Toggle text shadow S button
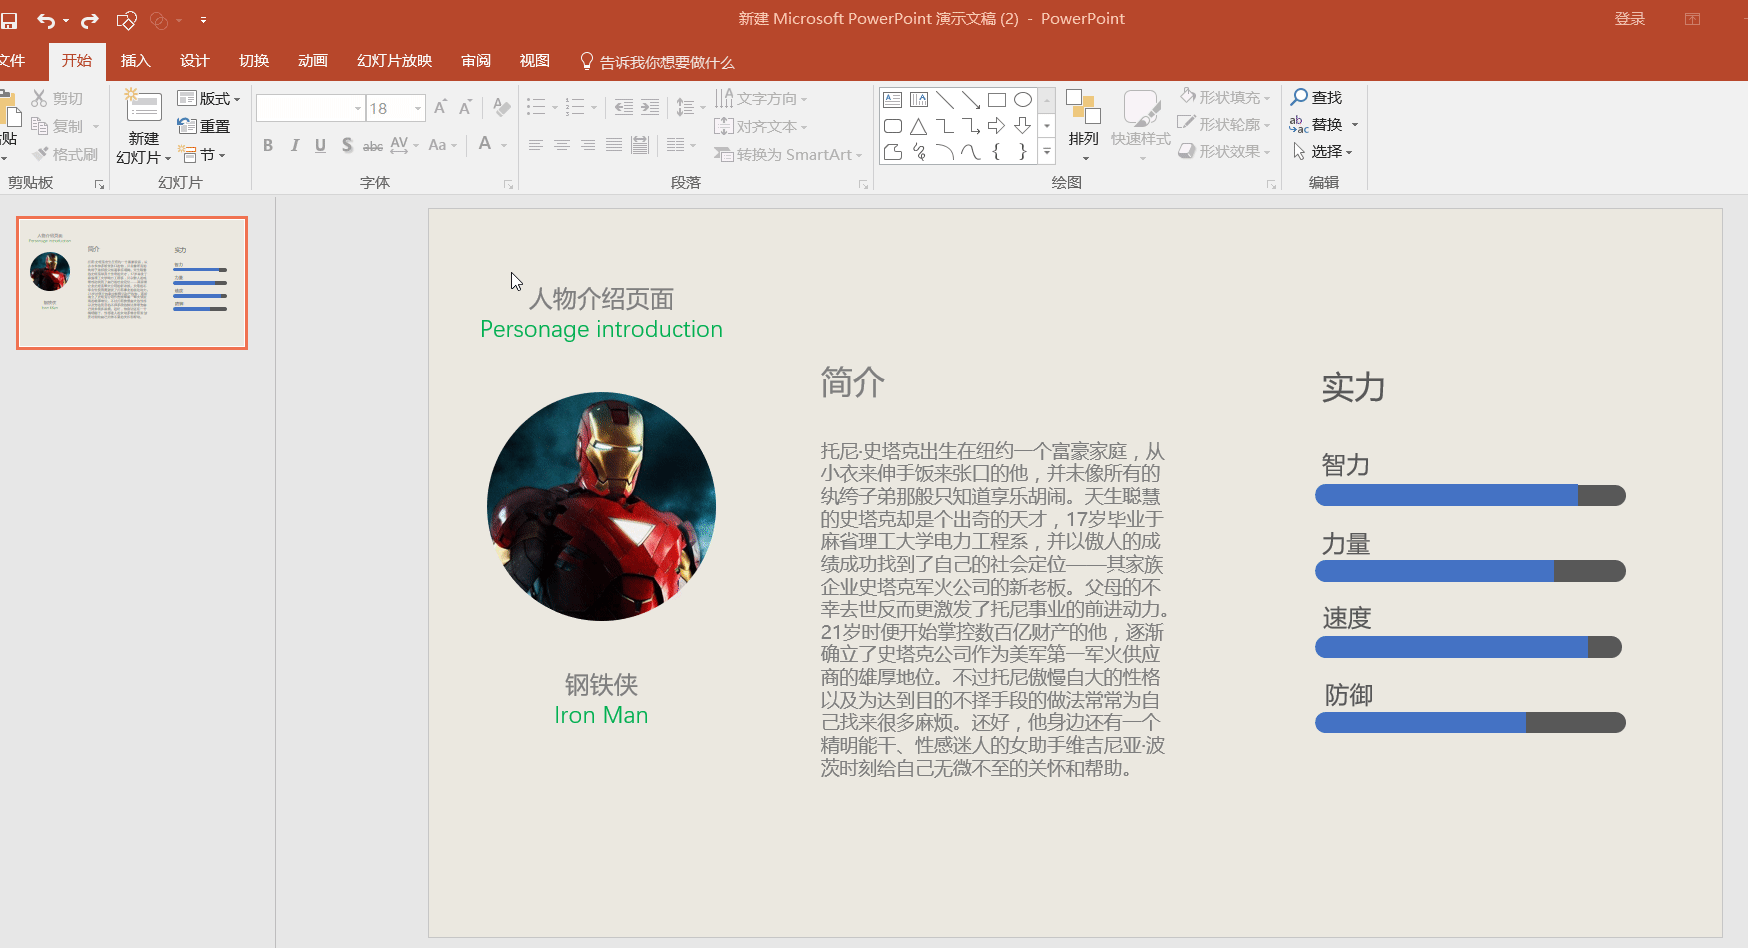The height and width of the screenshot is (948, 1748). pos(347,146)
